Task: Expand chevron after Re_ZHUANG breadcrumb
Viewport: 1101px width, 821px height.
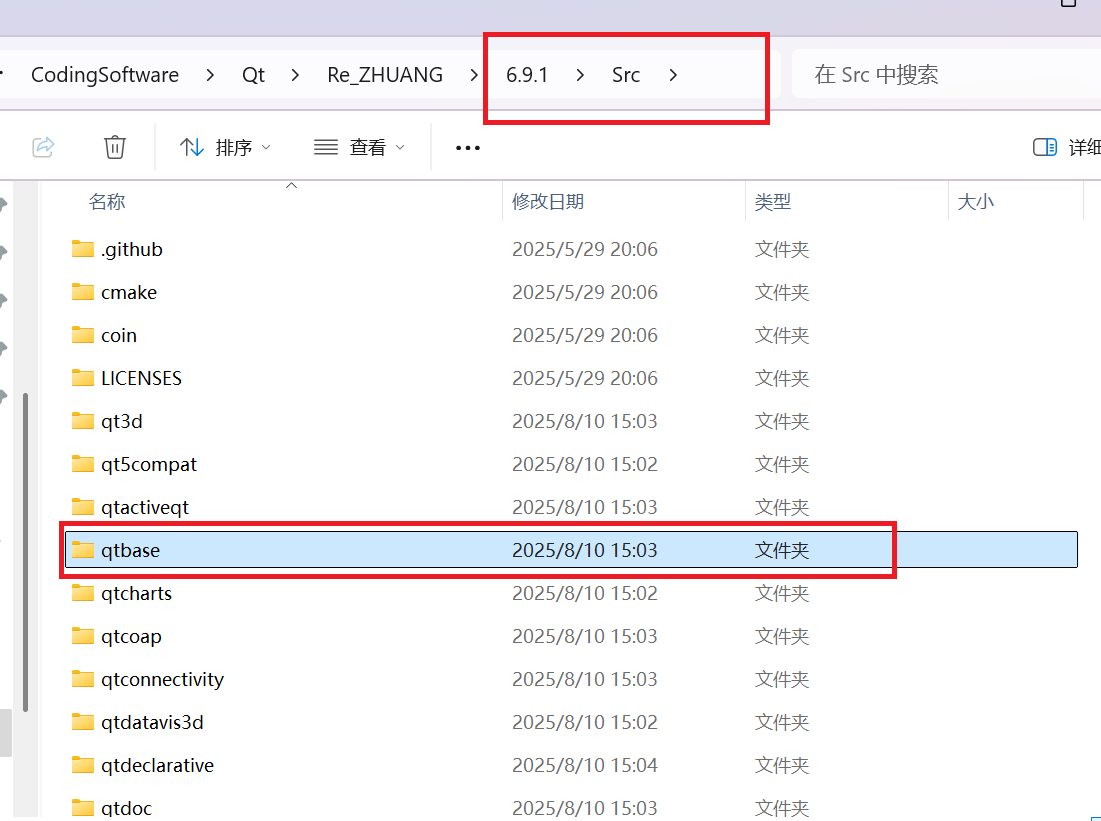Action: (x=474, y=74)
